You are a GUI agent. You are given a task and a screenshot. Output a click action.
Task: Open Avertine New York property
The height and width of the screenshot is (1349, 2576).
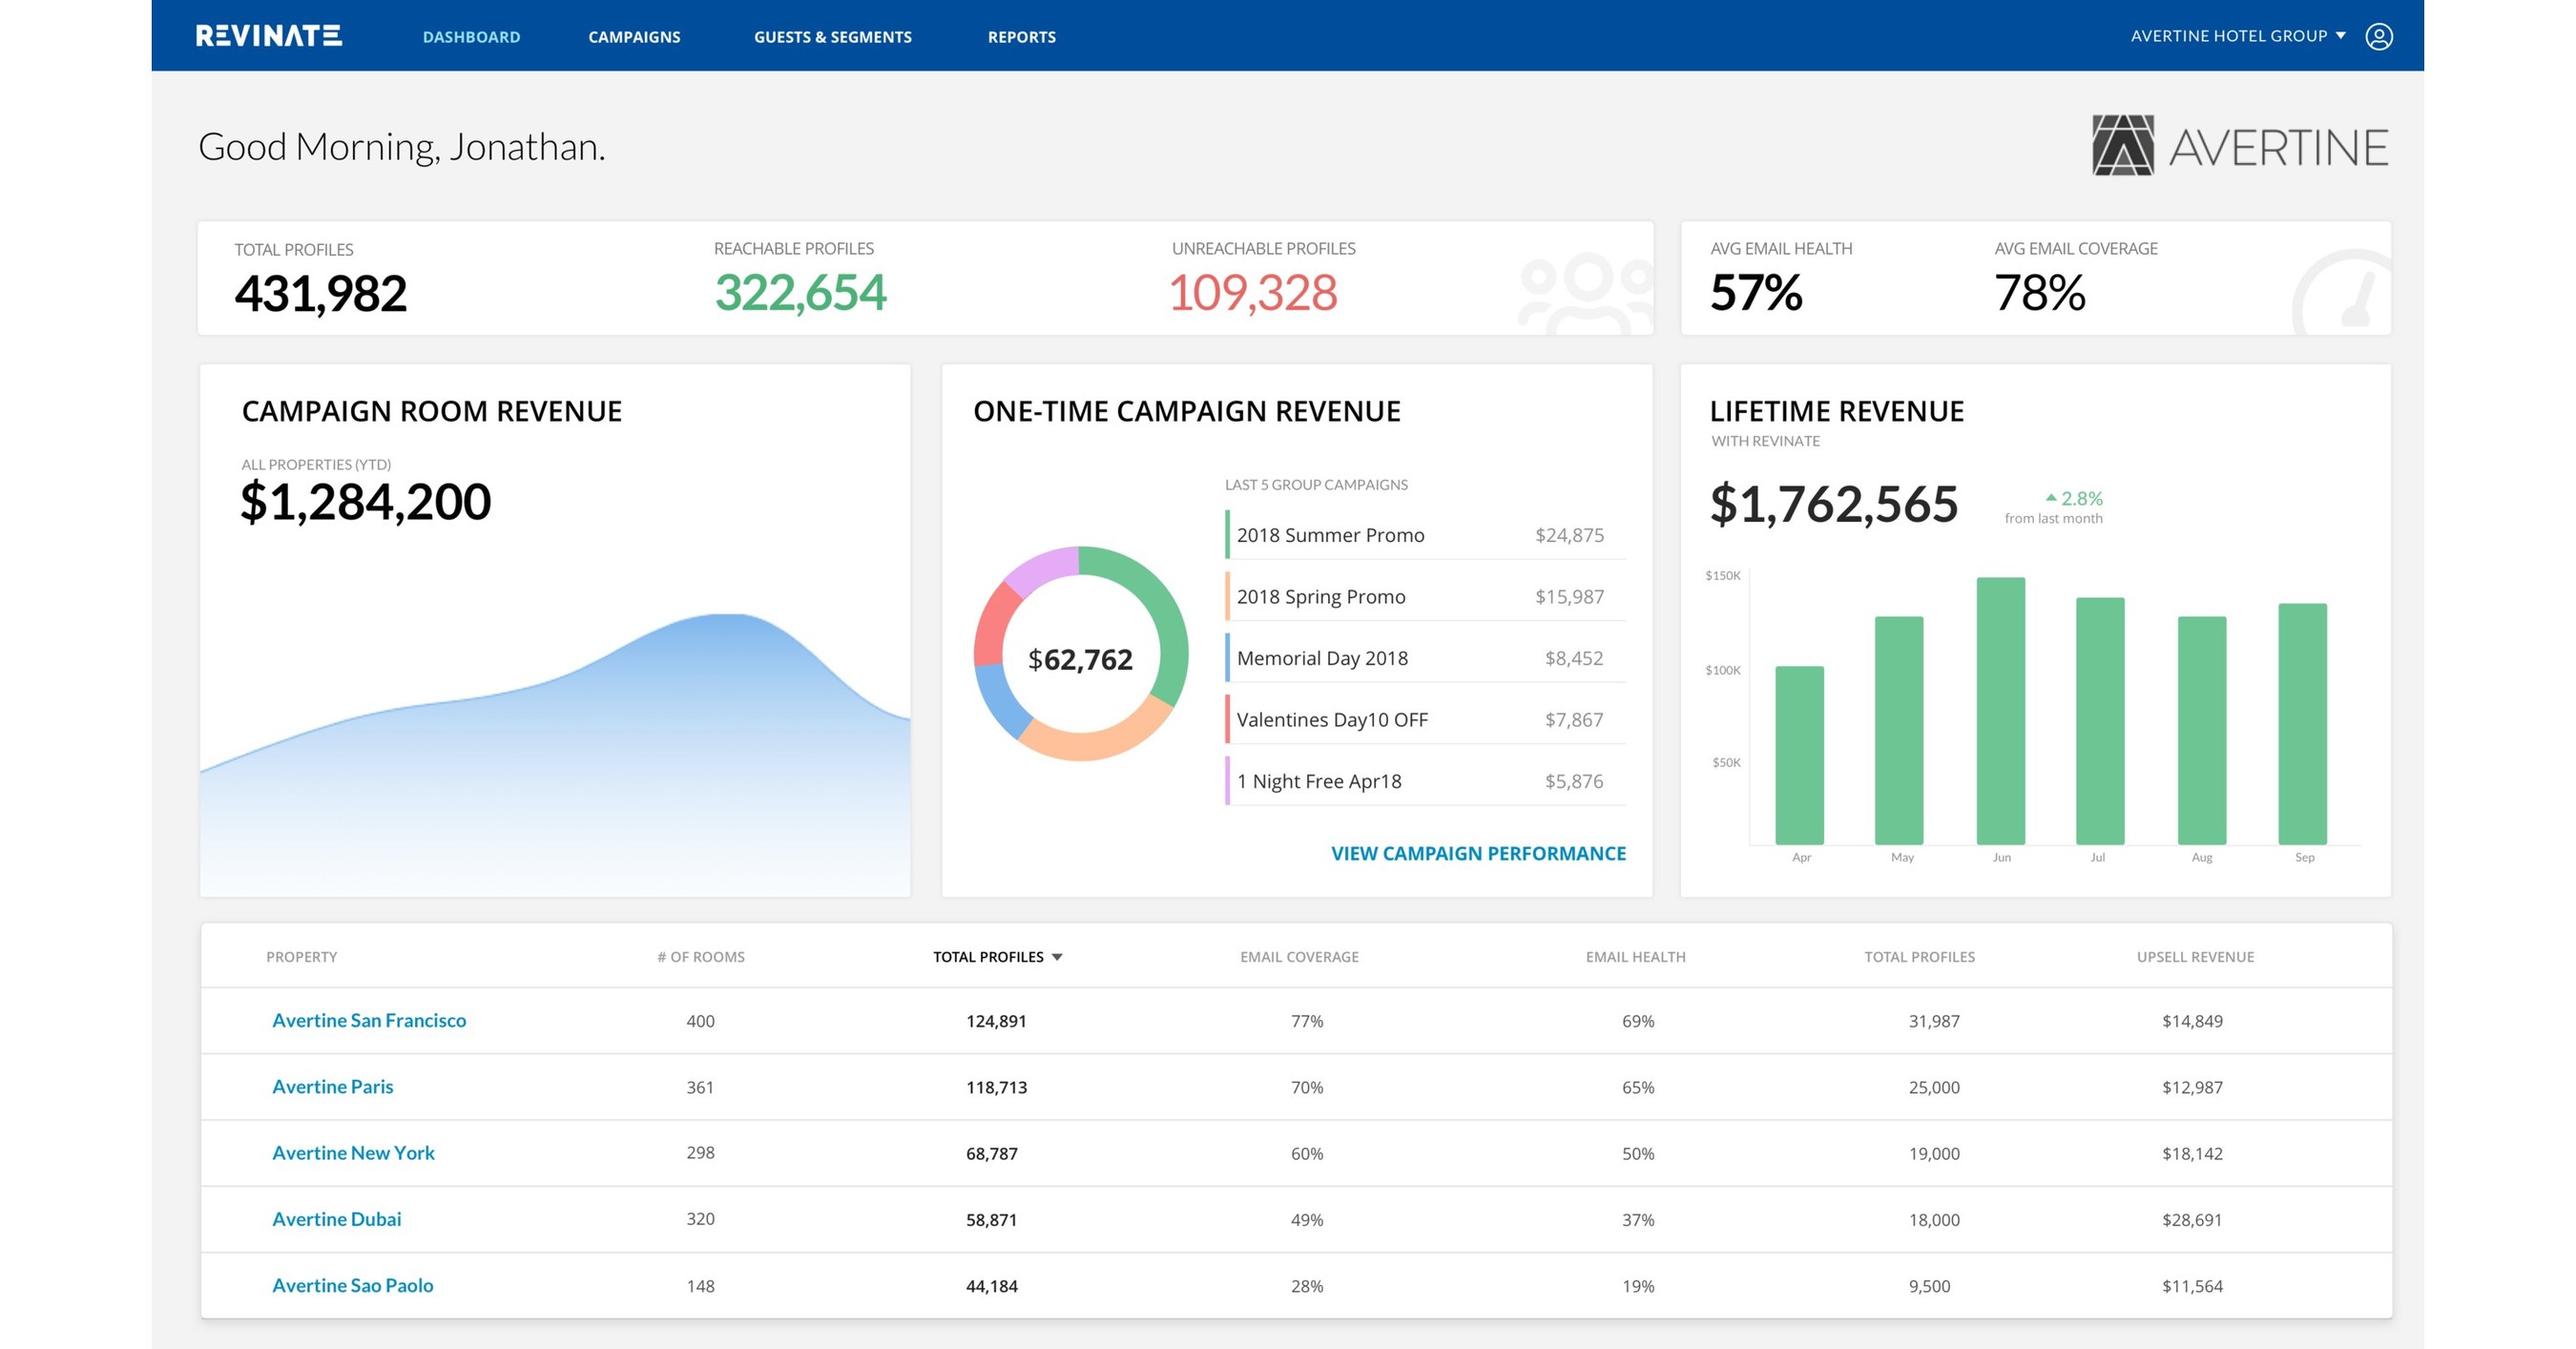coord(353,1152)
